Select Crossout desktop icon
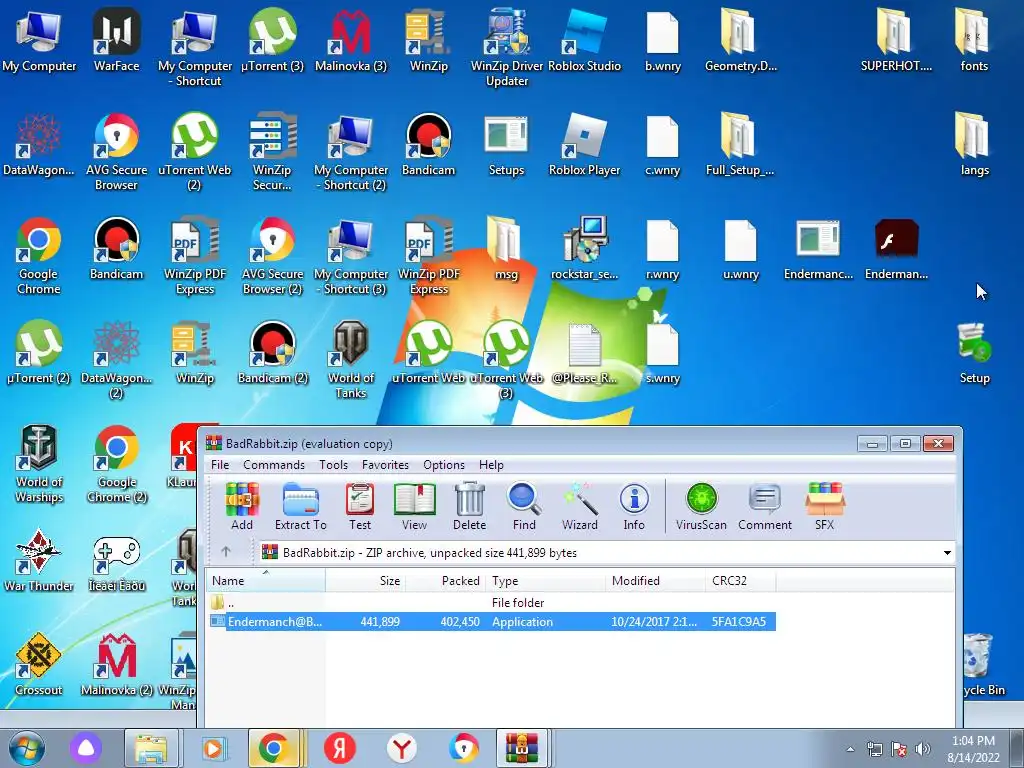The height and width of the screenshot is (768, 1024). (x=39, y=664)
